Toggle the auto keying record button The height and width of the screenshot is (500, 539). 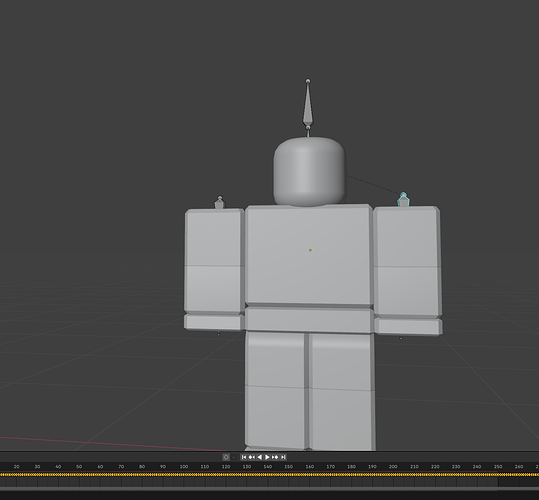pos(226,457)
